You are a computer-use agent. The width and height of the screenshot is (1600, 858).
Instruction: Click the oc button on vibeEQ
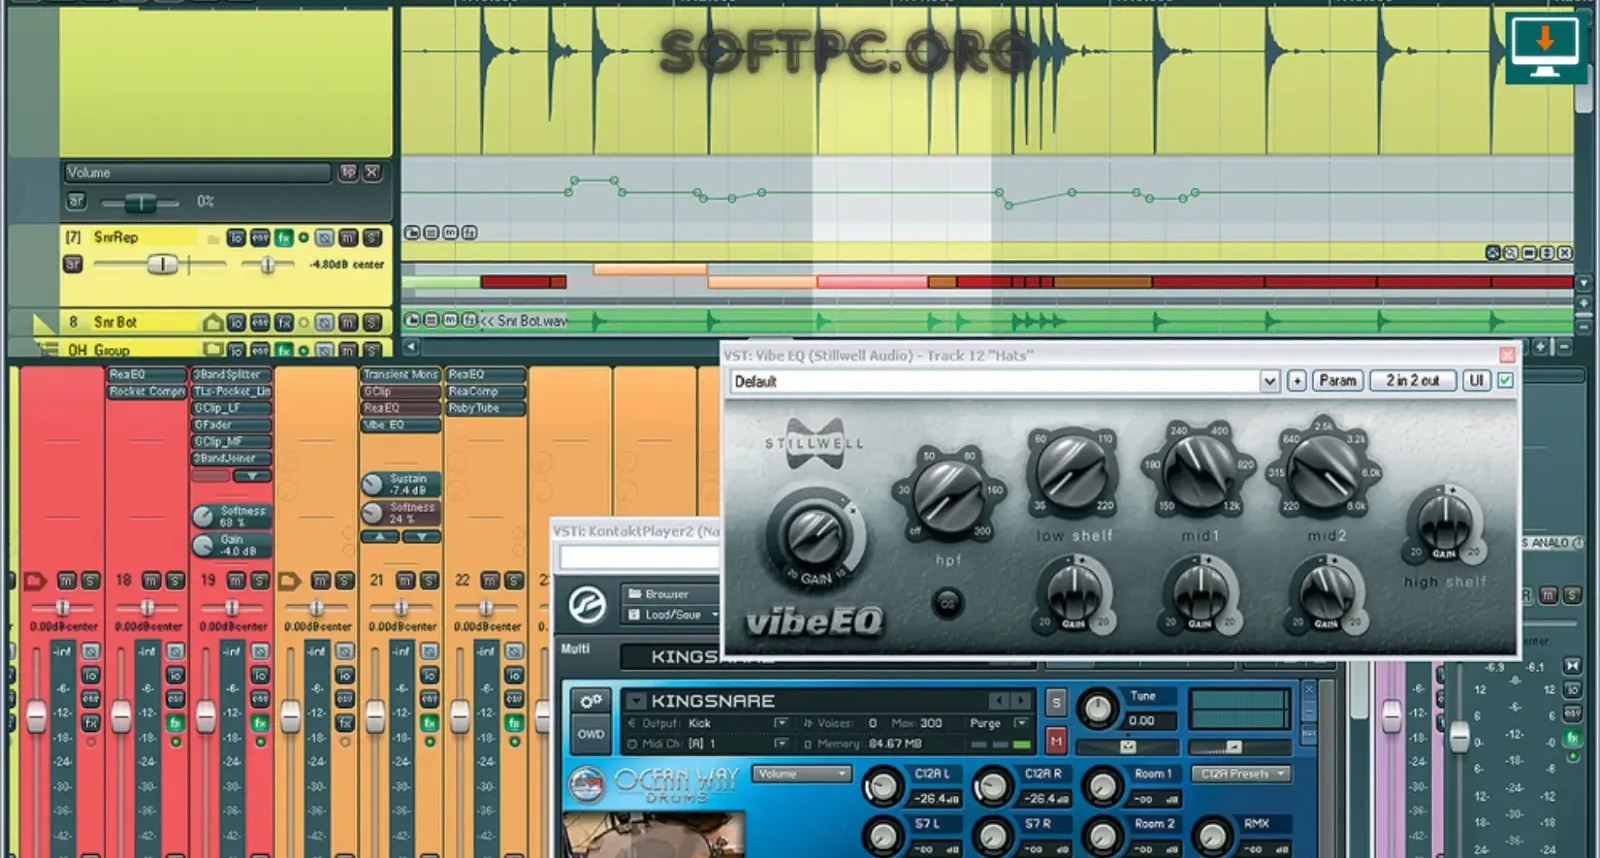coord(948,603)
